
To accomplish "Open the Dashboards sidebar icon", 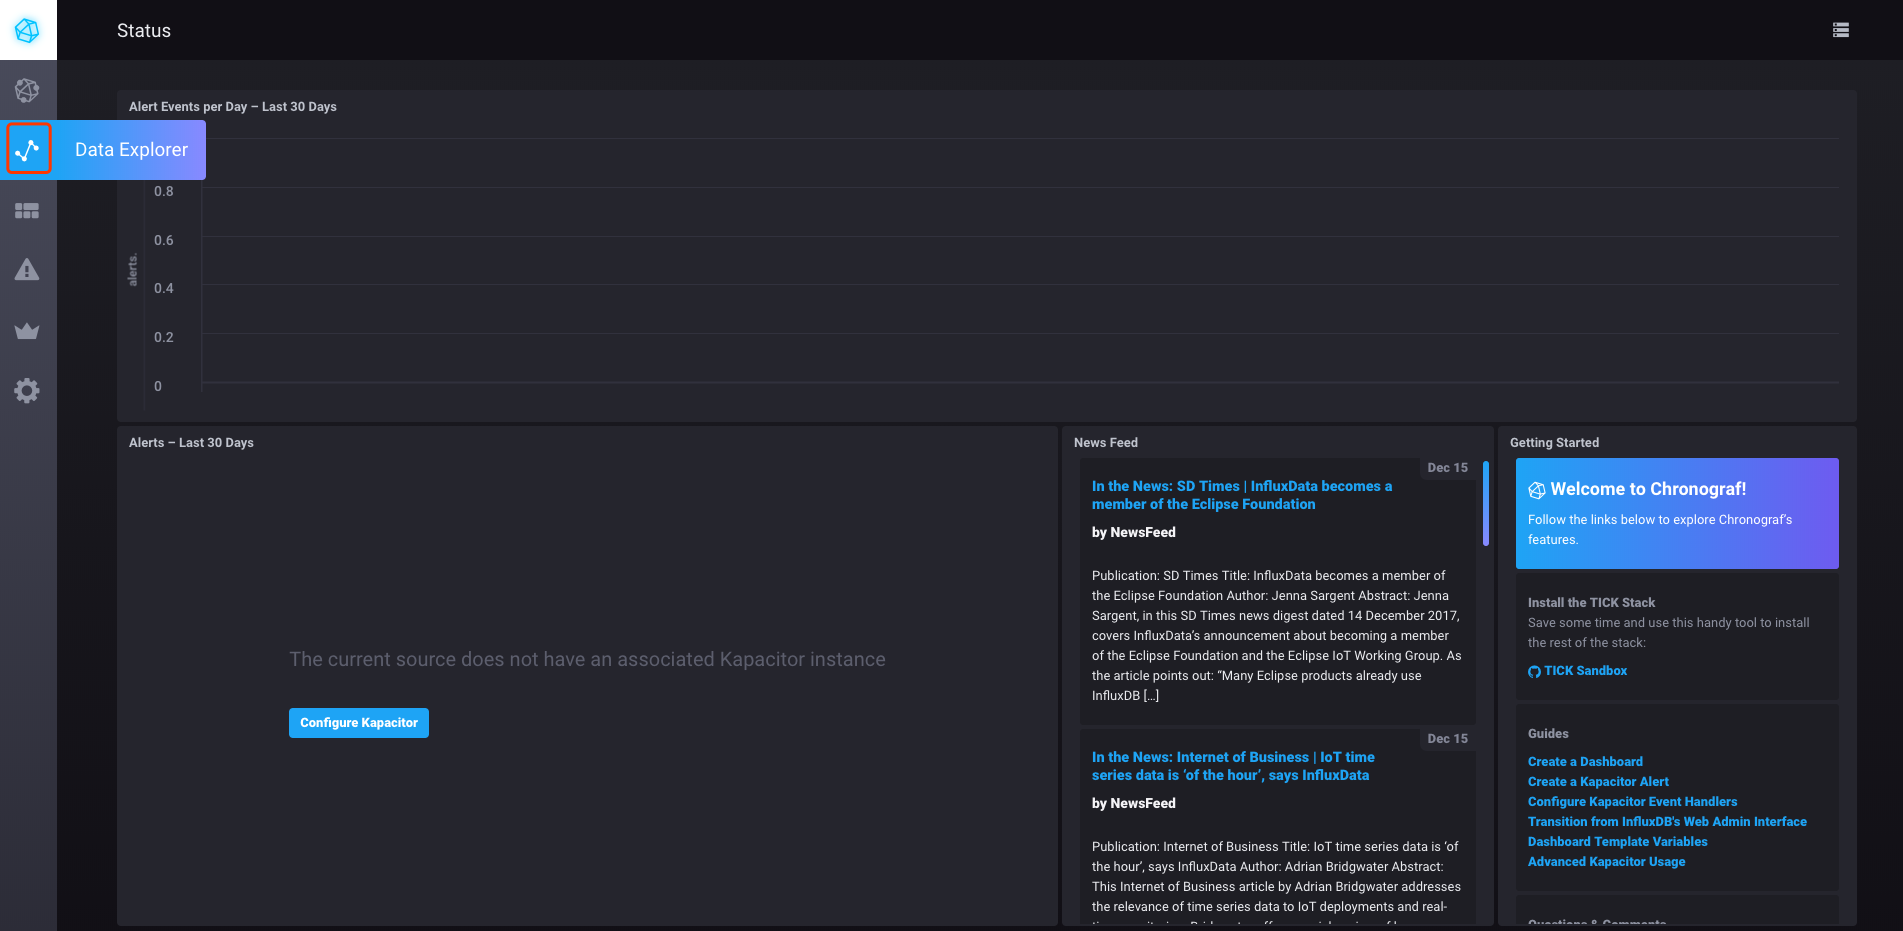I will coord(27,211).
